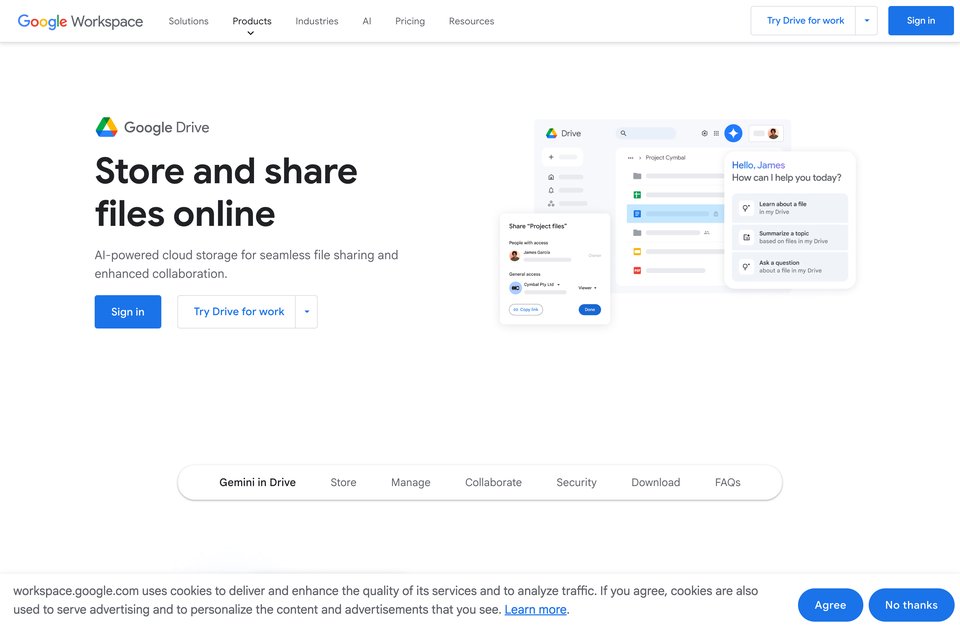Click the Google Drive triangle logo
Screen dimensions: 960x627
coord(107,127)
